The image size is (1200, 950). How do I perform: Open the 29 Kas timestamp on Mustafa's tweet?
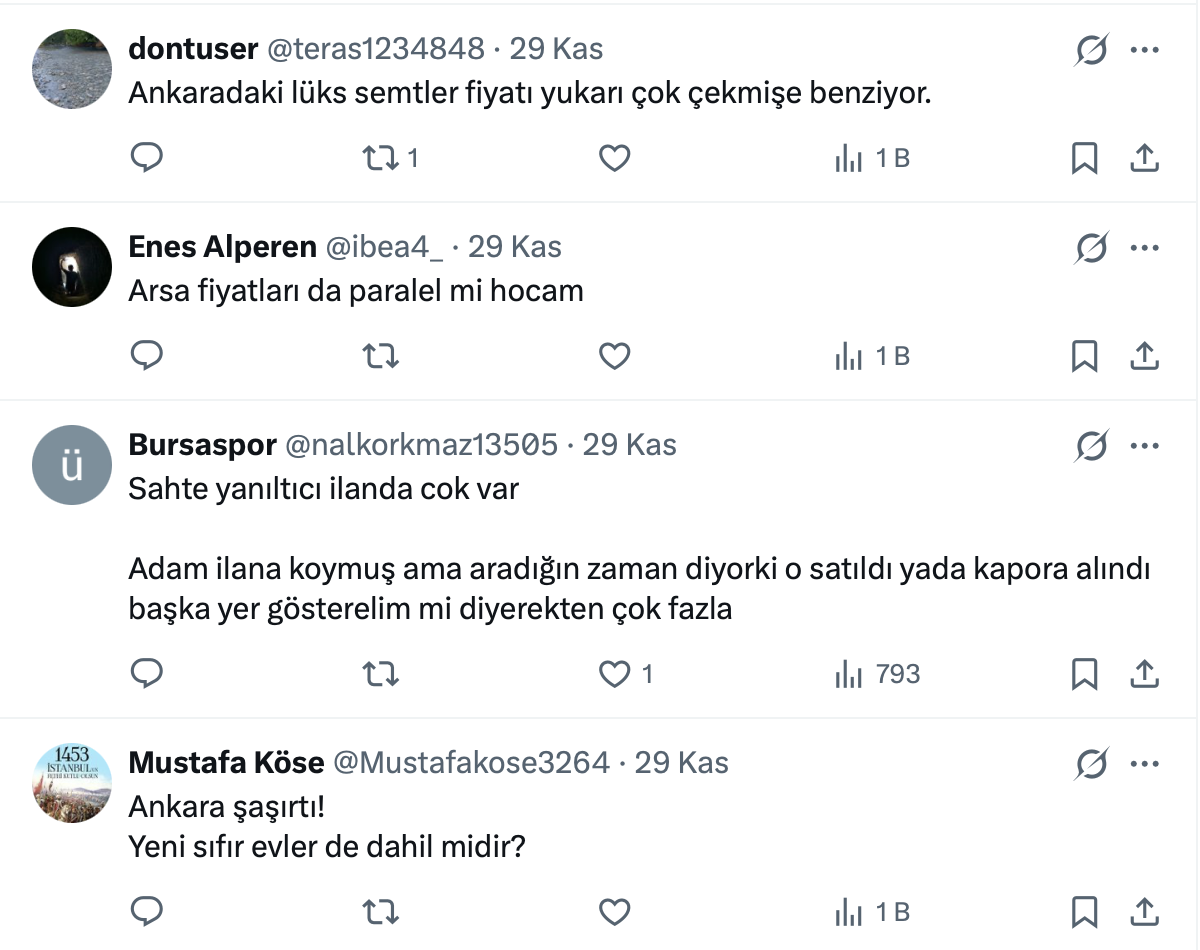(x=681, y=763)
